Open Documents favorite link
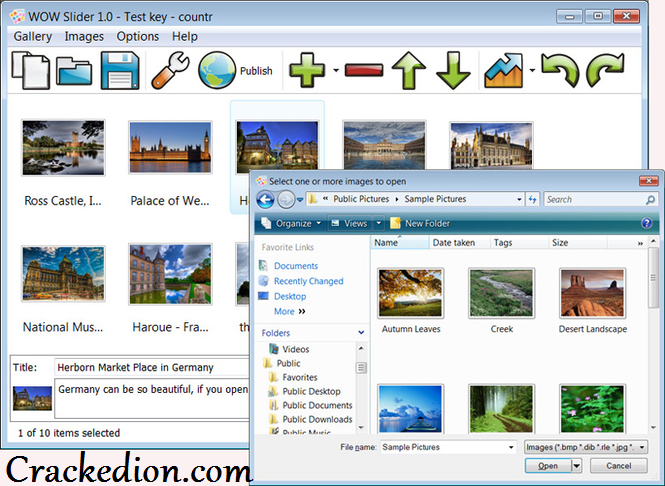This screenshot has height=486, width=665. point(296,266)
